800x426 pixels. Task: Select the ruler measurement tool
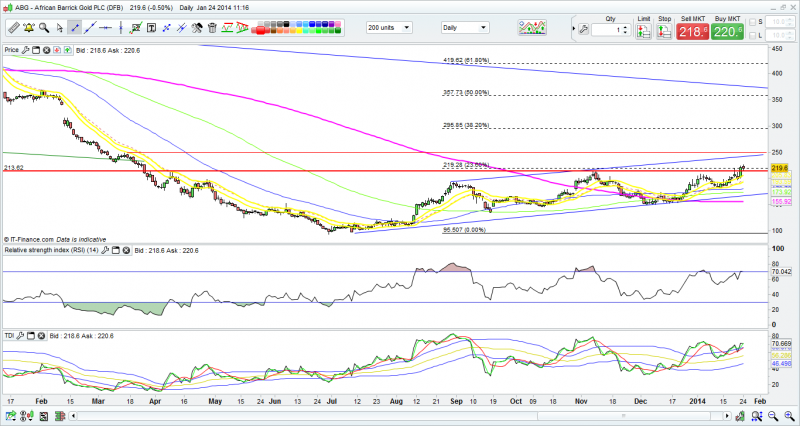click(13, 29)
